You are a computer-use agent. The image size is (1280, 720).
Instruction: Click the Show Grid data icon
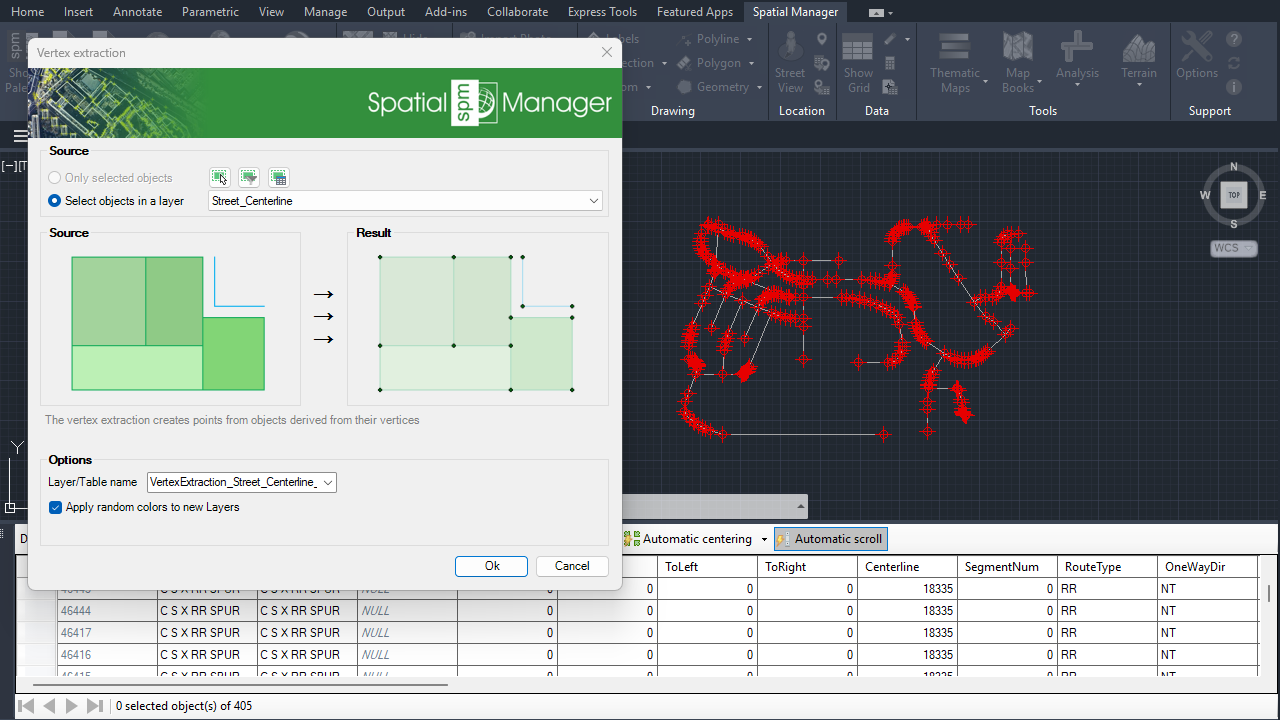pyautogui.click(x=858, y=62)
